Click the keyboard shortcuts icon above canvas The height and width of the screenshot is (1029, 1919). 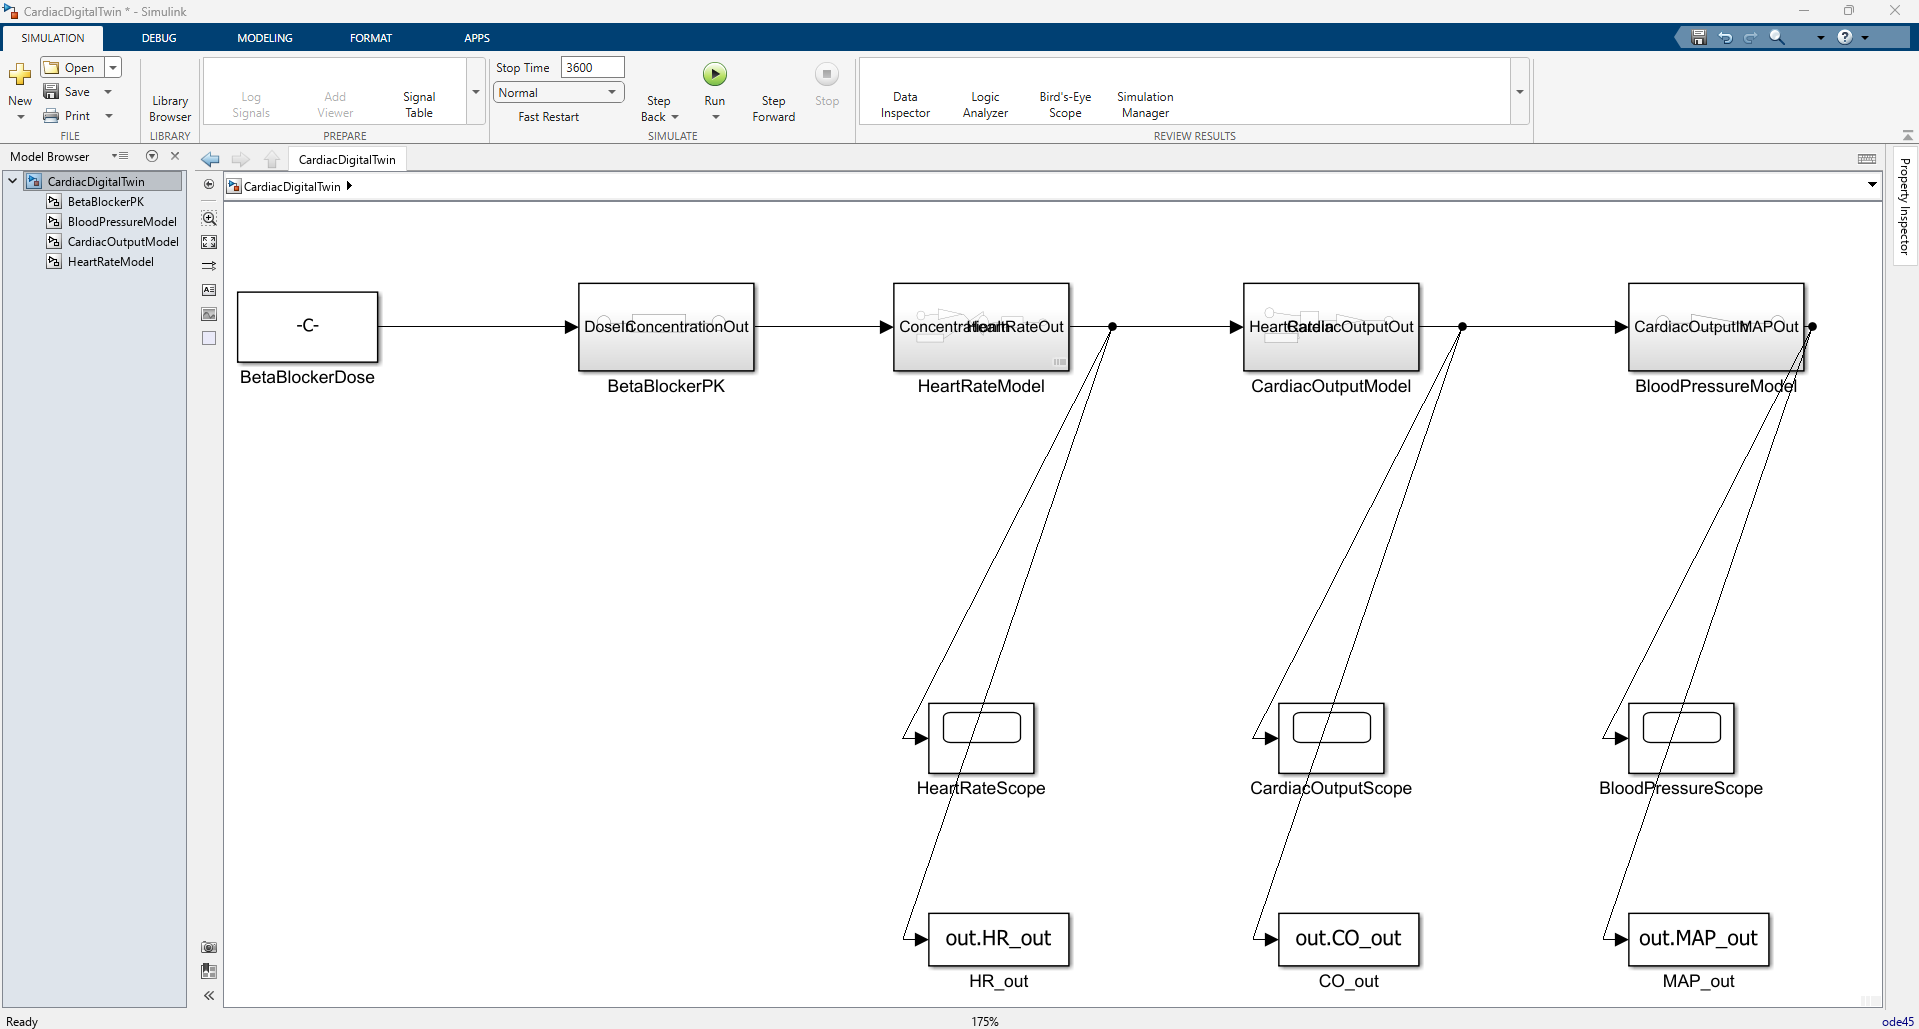click(x=1867, y=158)
